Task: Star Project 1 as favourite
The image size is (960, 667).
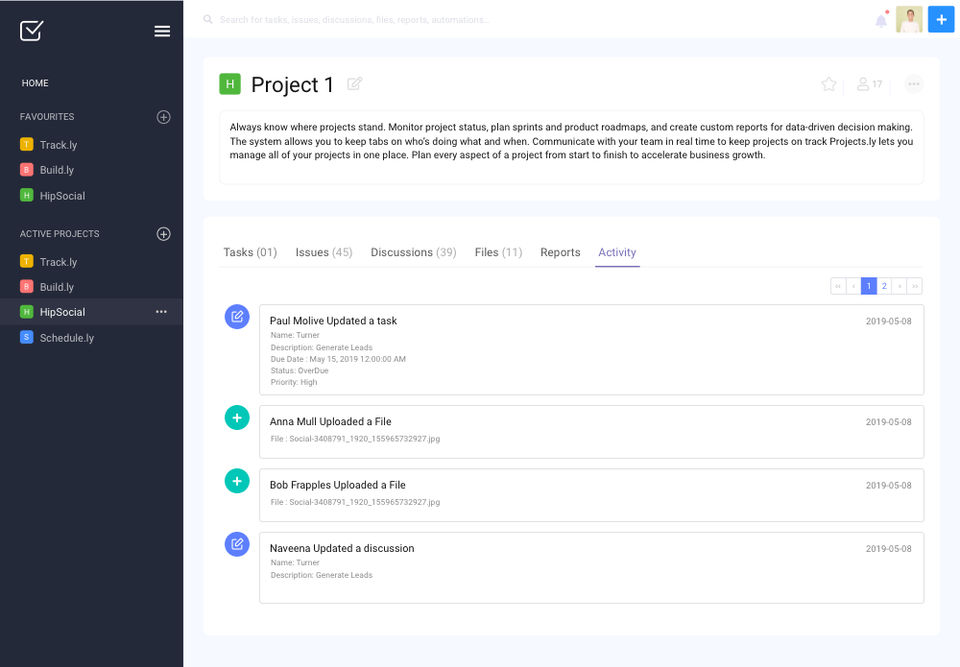Action: 828,84
